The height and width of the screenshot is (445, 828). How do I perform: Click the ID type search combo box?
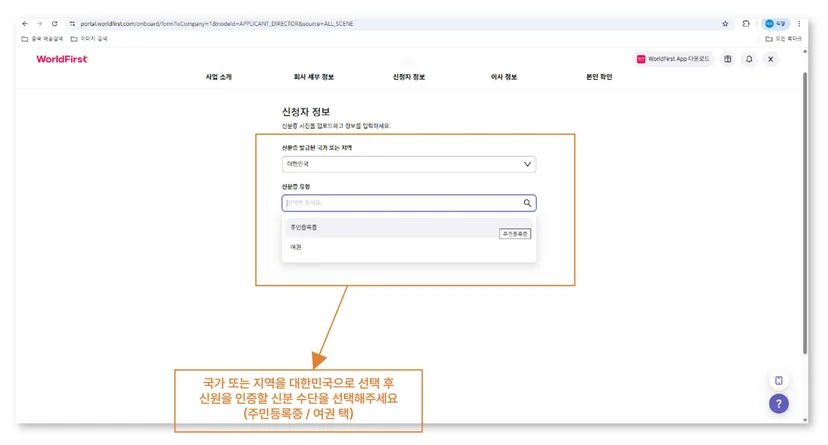tap(409, 203)
